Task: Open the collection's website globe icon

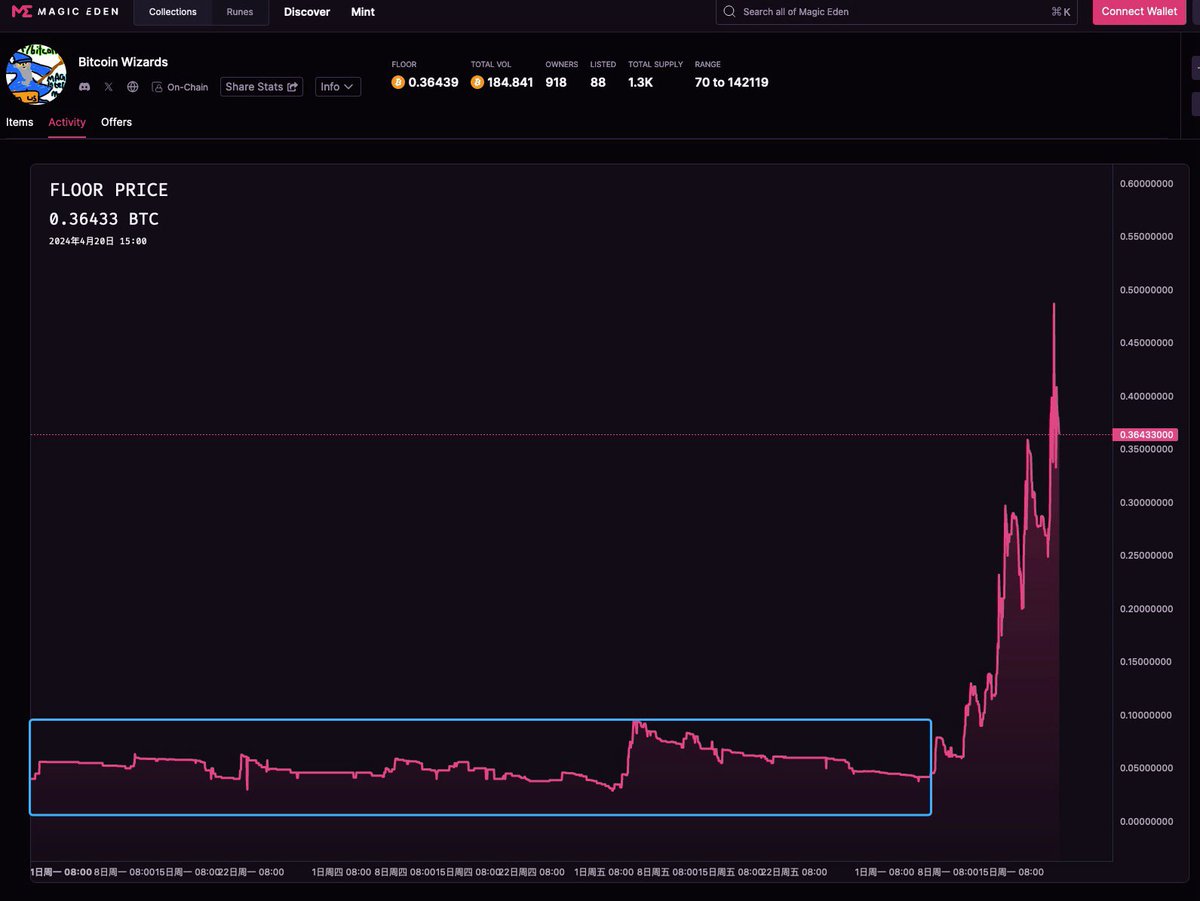Action: pos(133,87)
